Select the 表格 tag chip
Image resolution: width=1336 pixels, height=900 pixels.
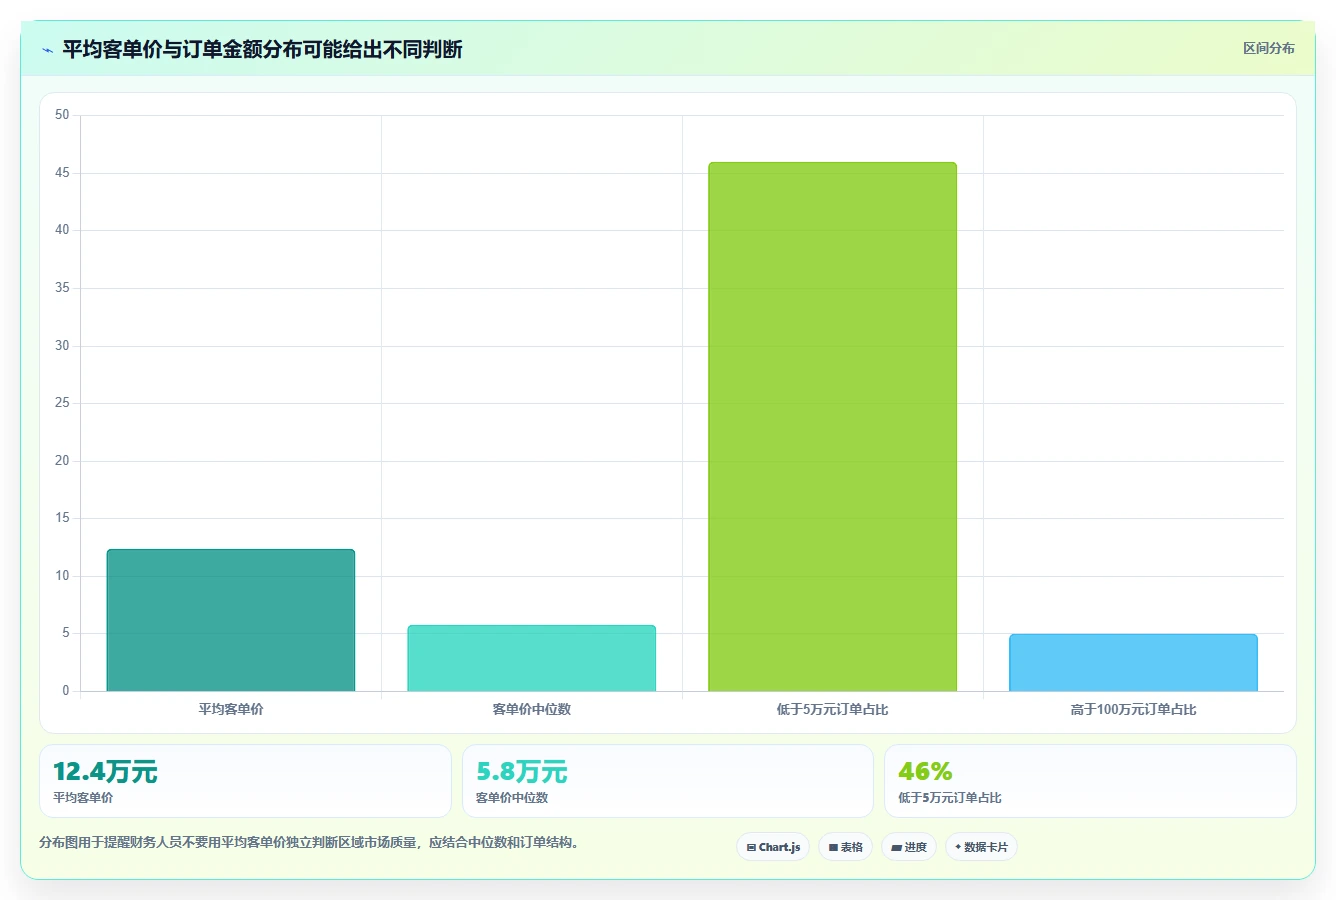point(845,847)
